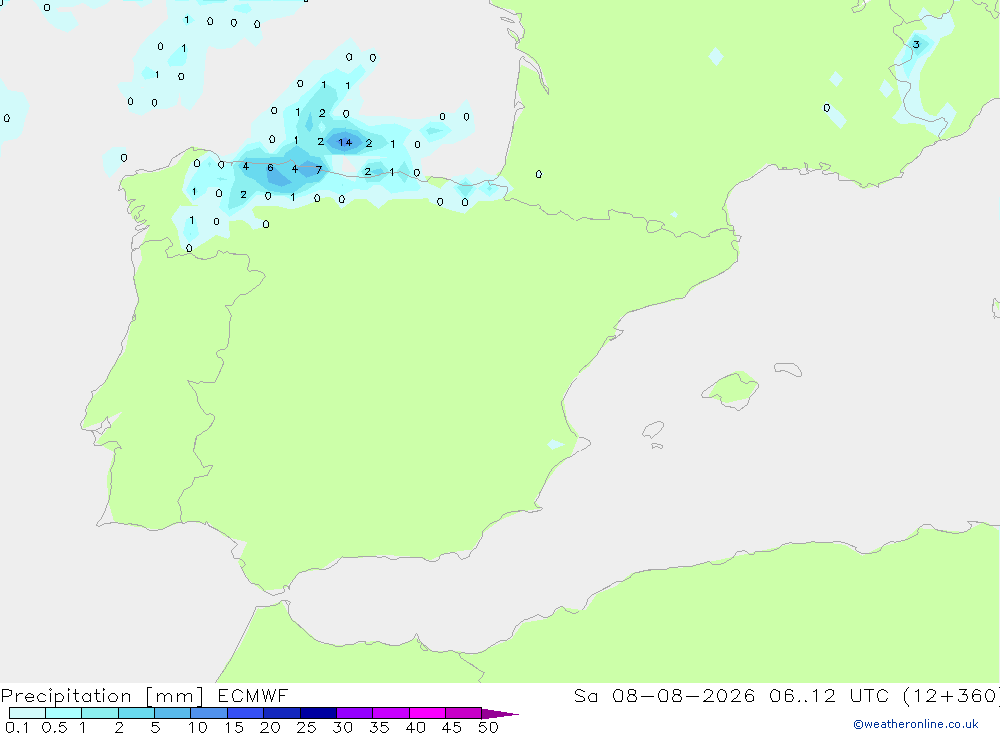The height and width of the screenshot is (733, 1000).
Task: Click the legend label 15
Action: 233,727
